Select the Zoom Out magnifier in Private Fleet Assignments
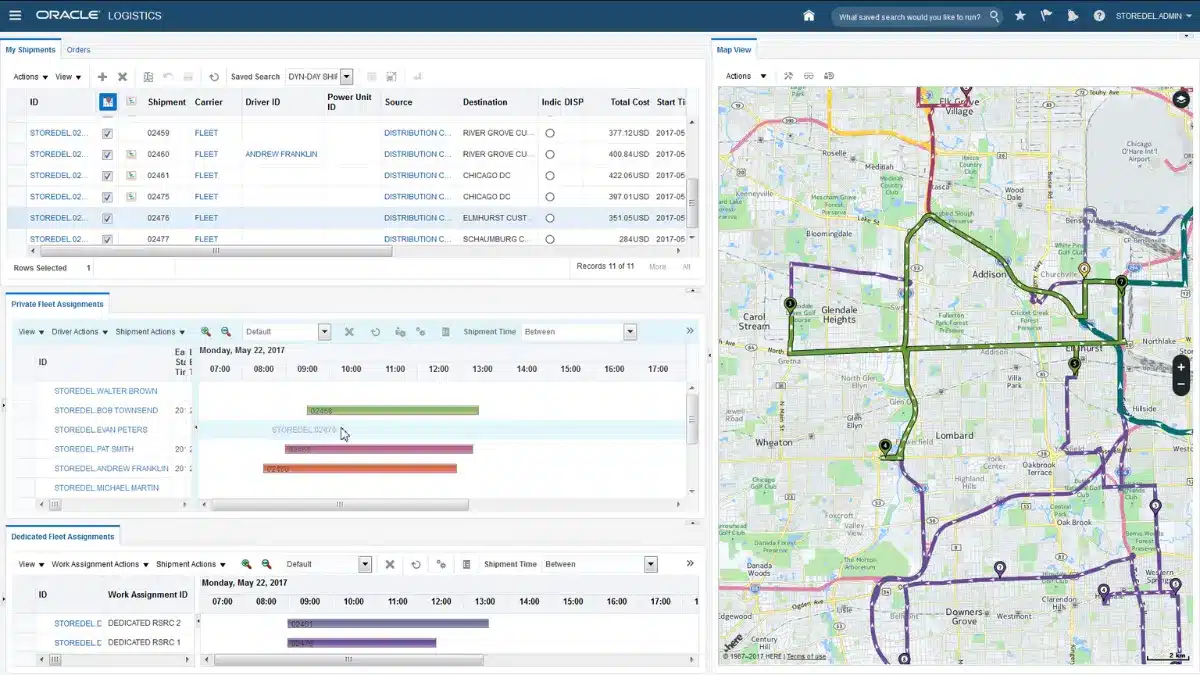Viewport: 1200px width, 675px height. (224, 332)
